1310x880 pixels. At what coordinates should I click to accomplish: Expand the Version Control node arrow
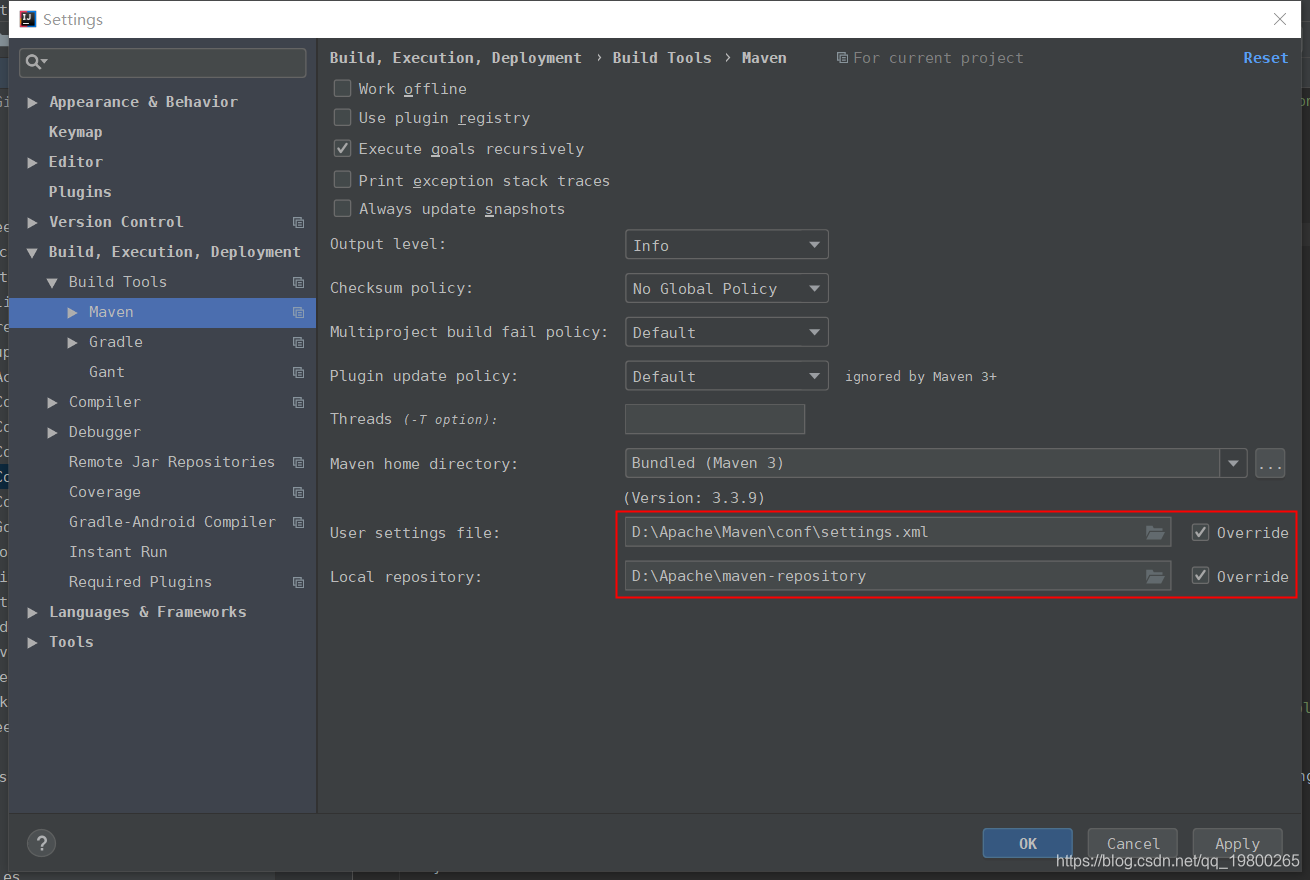point(33,222)
